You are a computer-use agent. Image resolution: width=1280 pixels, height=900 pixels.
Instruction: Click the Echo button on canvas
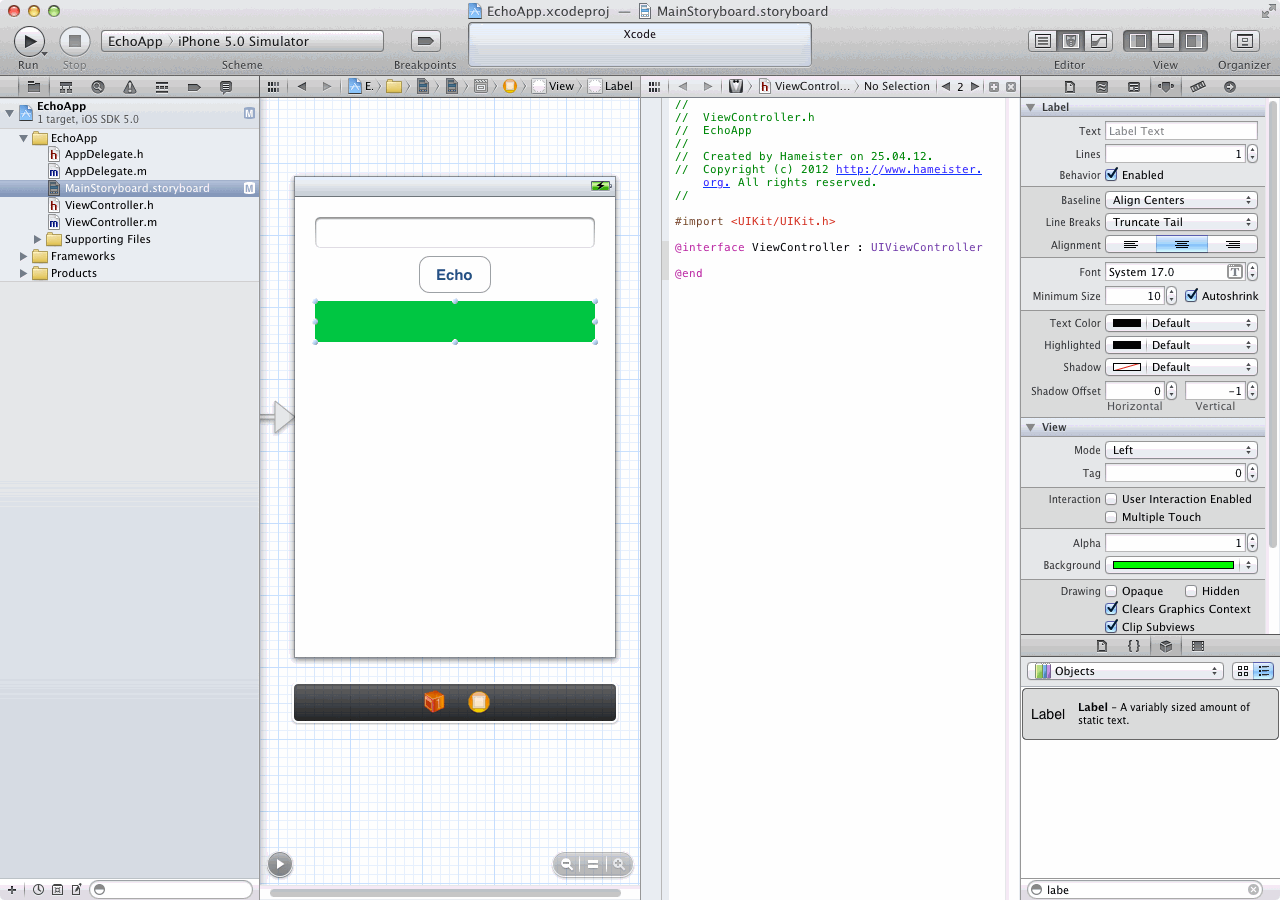click(454, 275)
